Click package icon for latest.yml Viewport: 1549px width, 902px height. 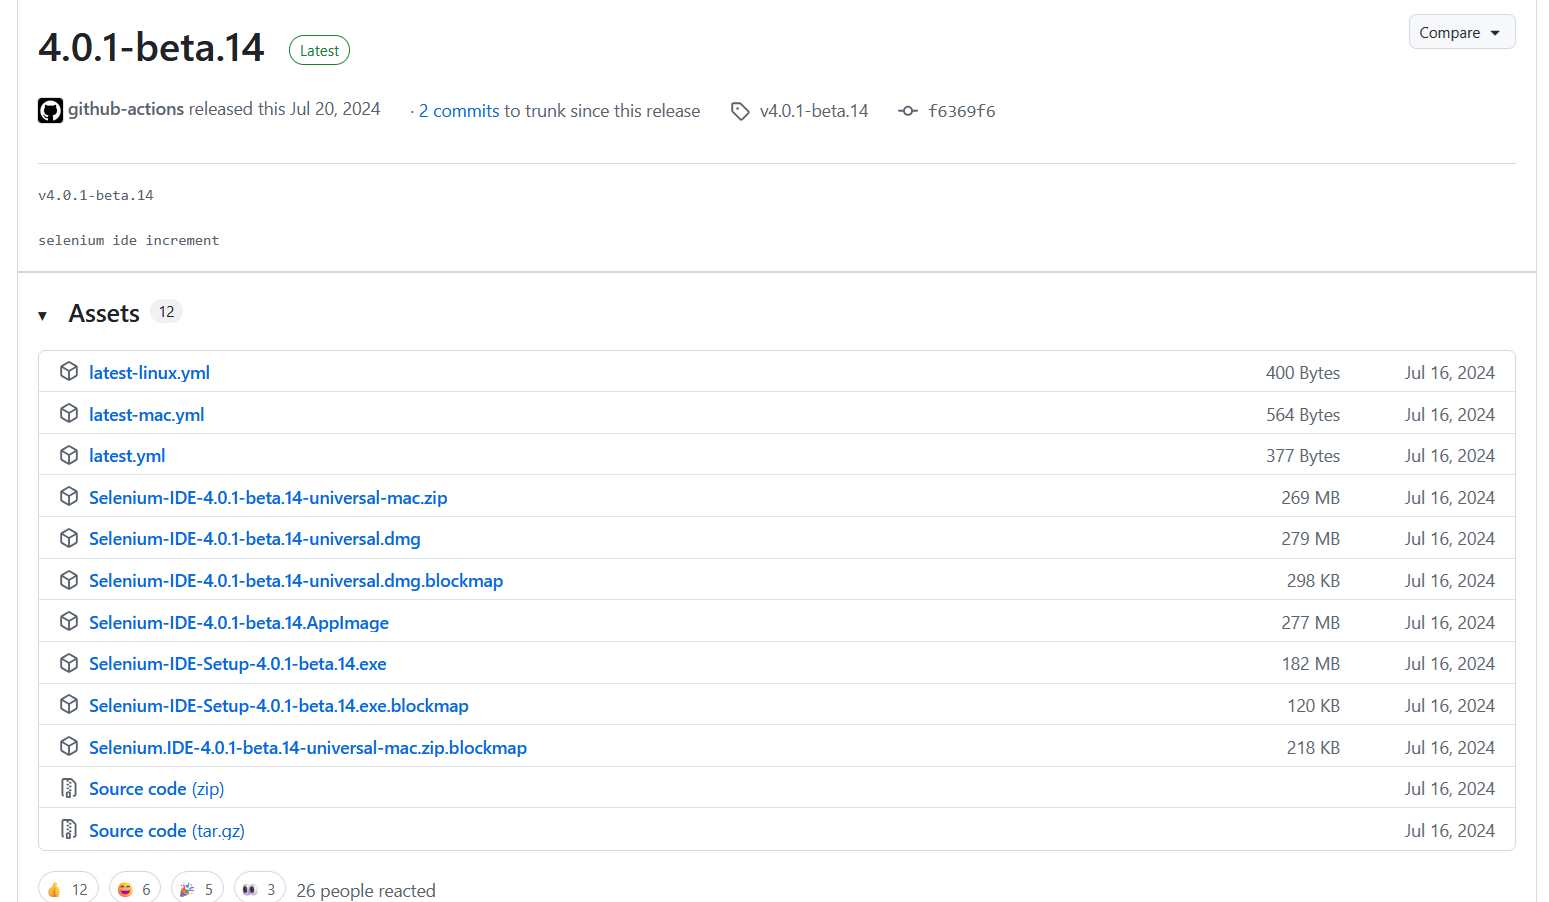pos(69,455)
